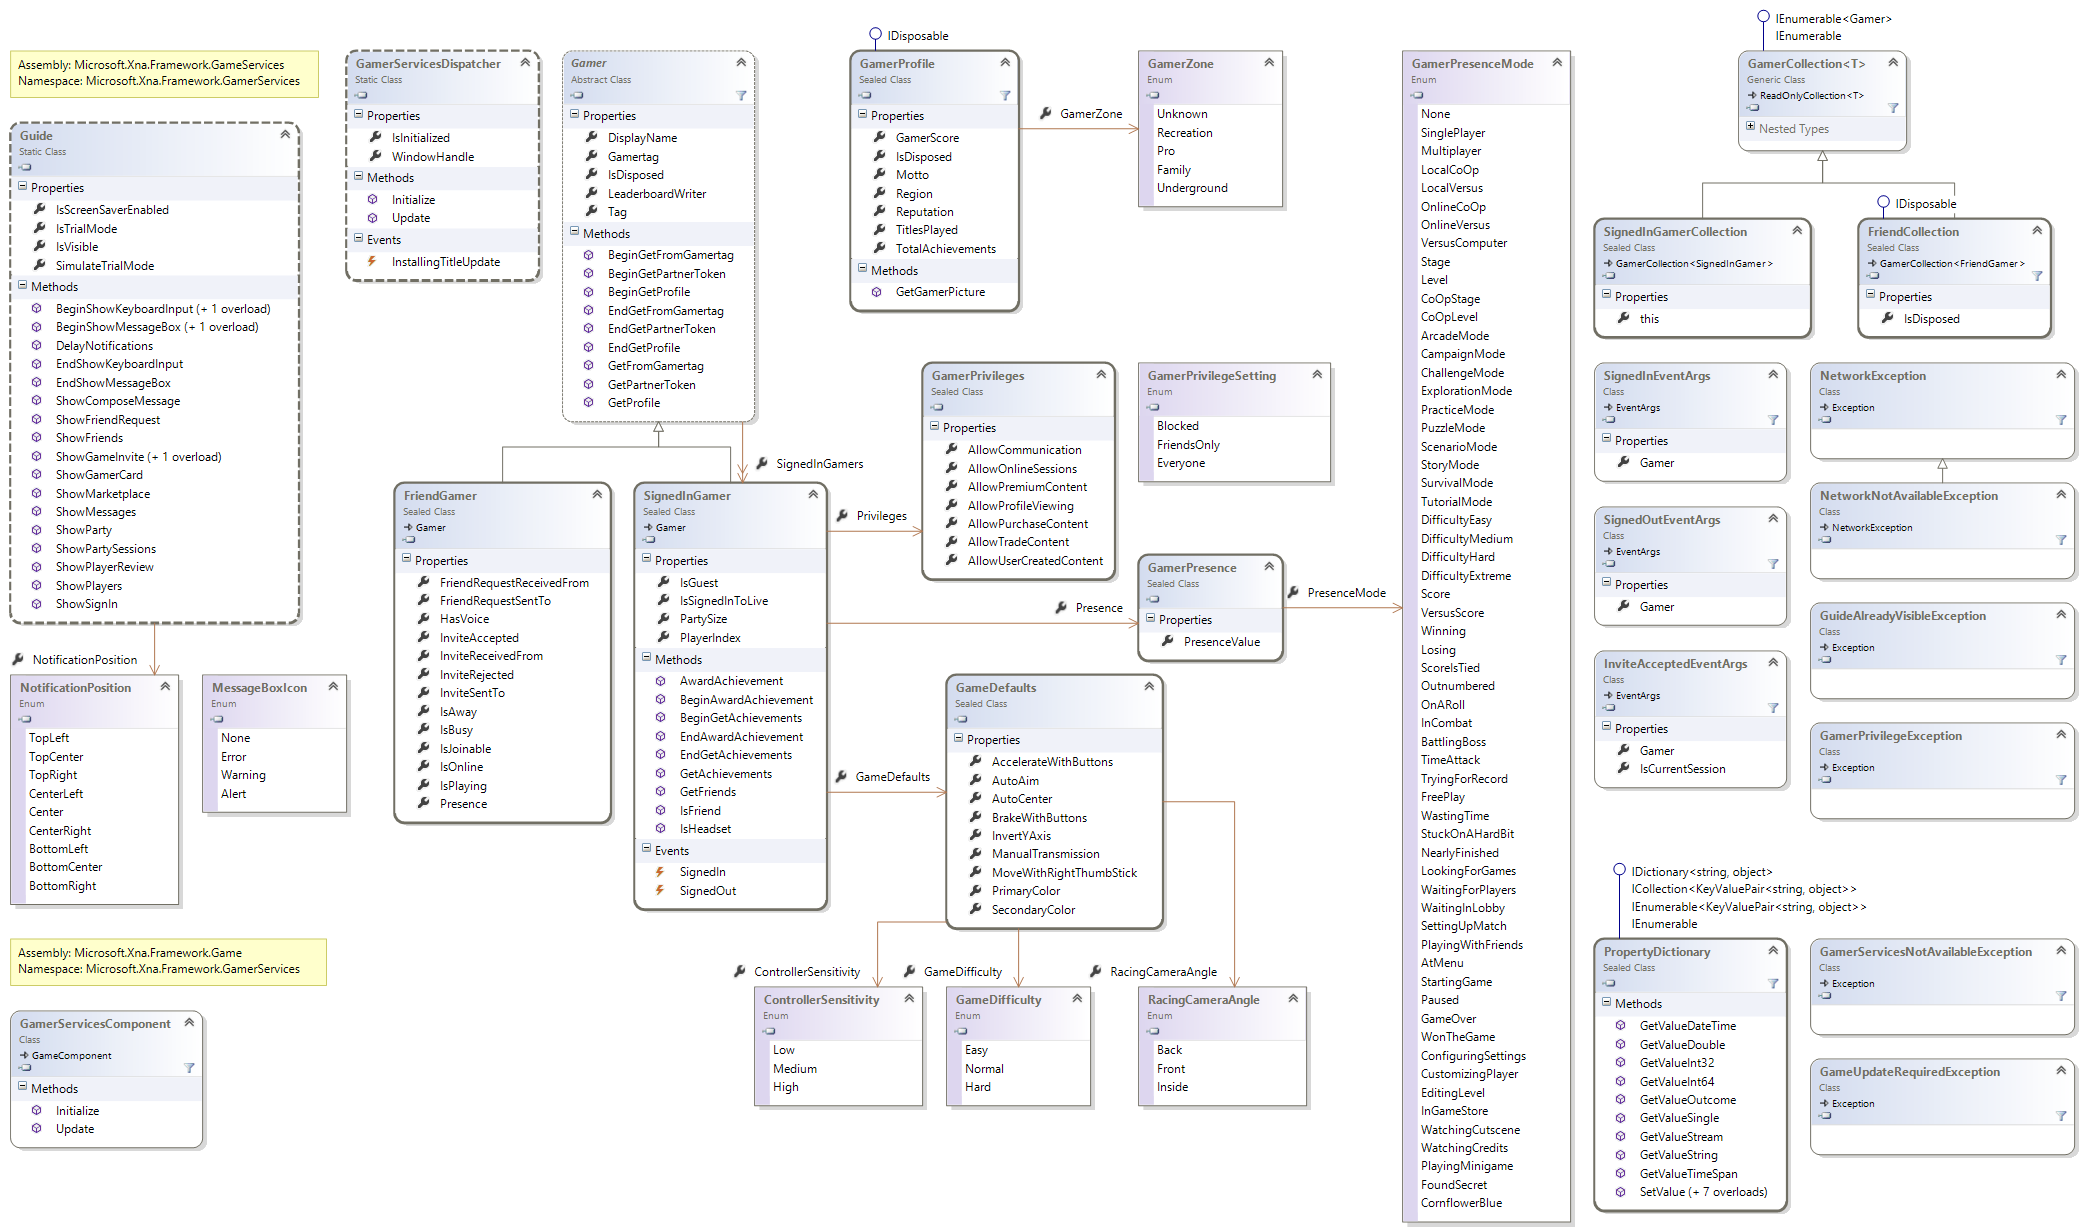
Task: Click the wrench icon beside IsScreenSaverEnabled in Guide
Action: coord(40,210)
